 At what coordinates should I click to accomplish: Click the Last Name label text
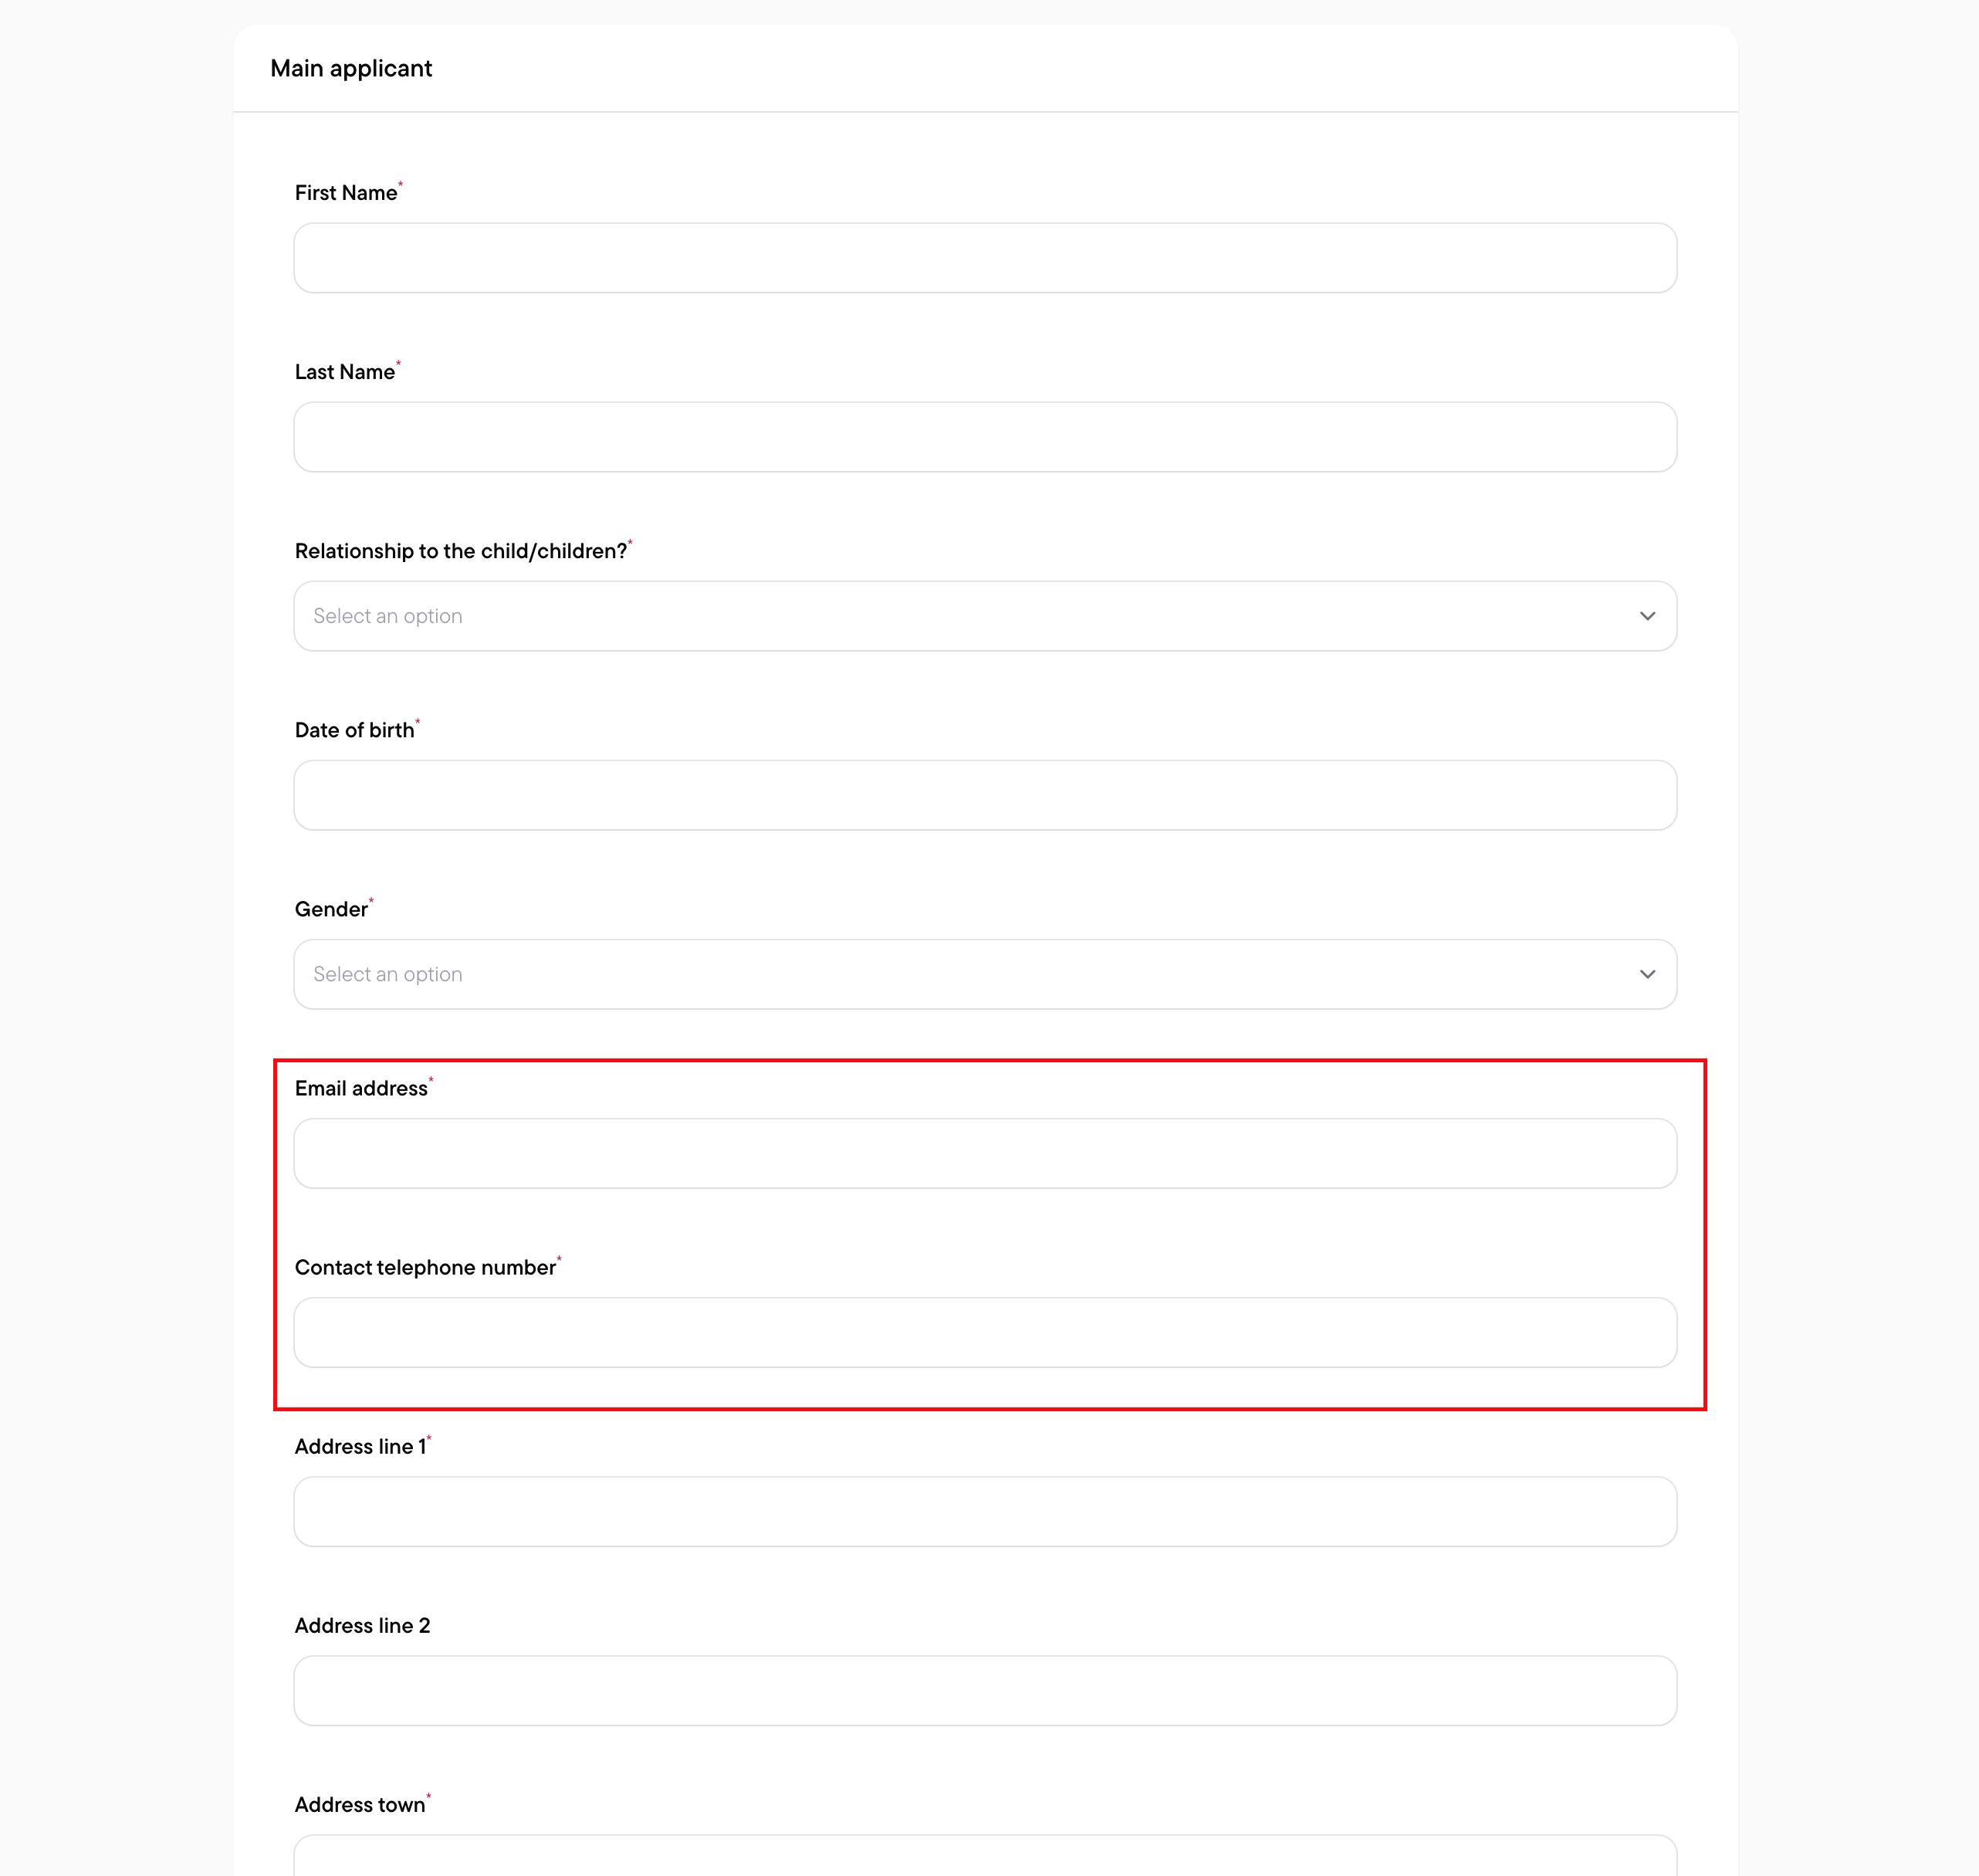pyautogui.click(x=345, y=372)
